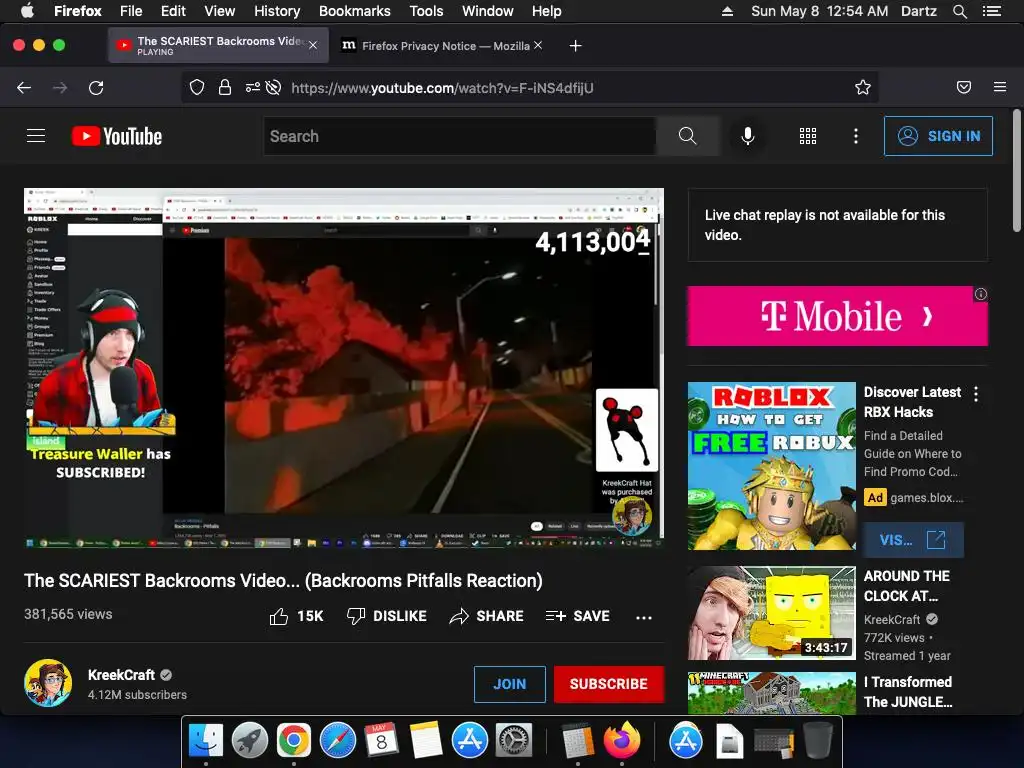Open KreekCraft channel avatar
This screenshot has width=1024, height=768.
pos(48,683)
